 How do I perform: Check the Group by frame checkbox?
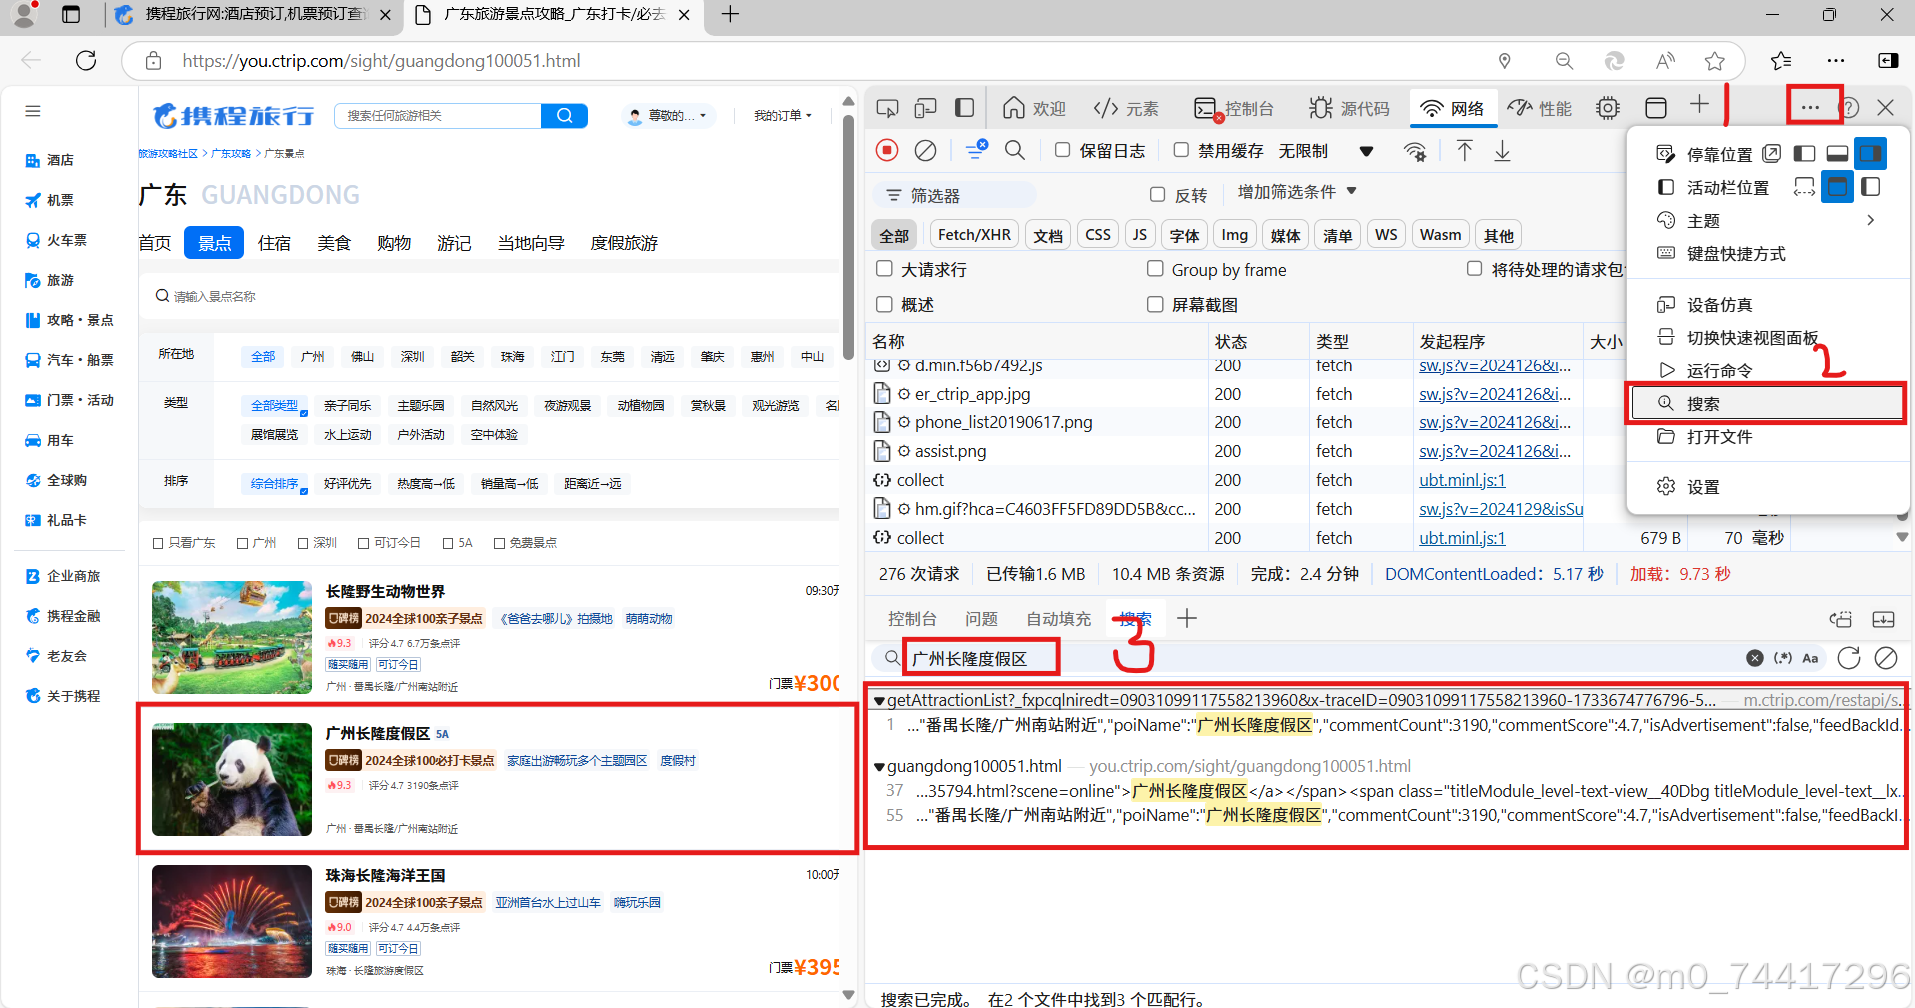(x=1155, y=269)
